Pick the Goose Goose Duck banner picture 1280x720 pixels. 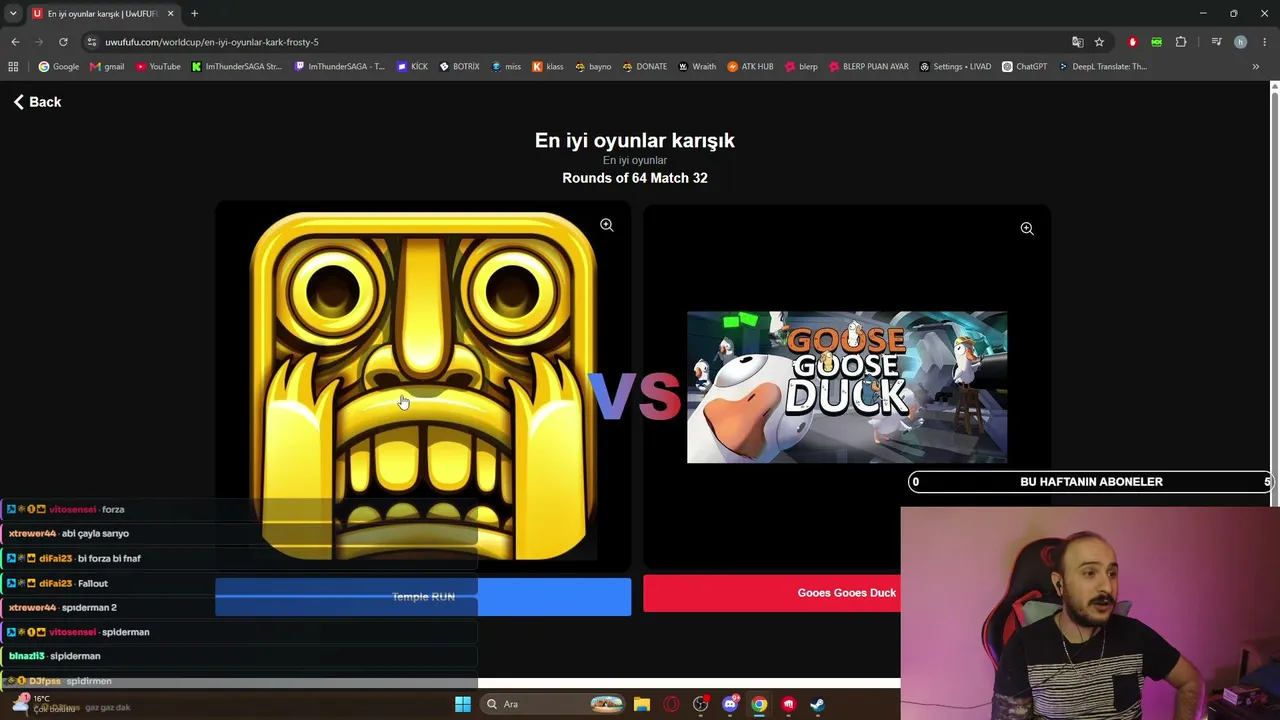[x=847, y=387]
